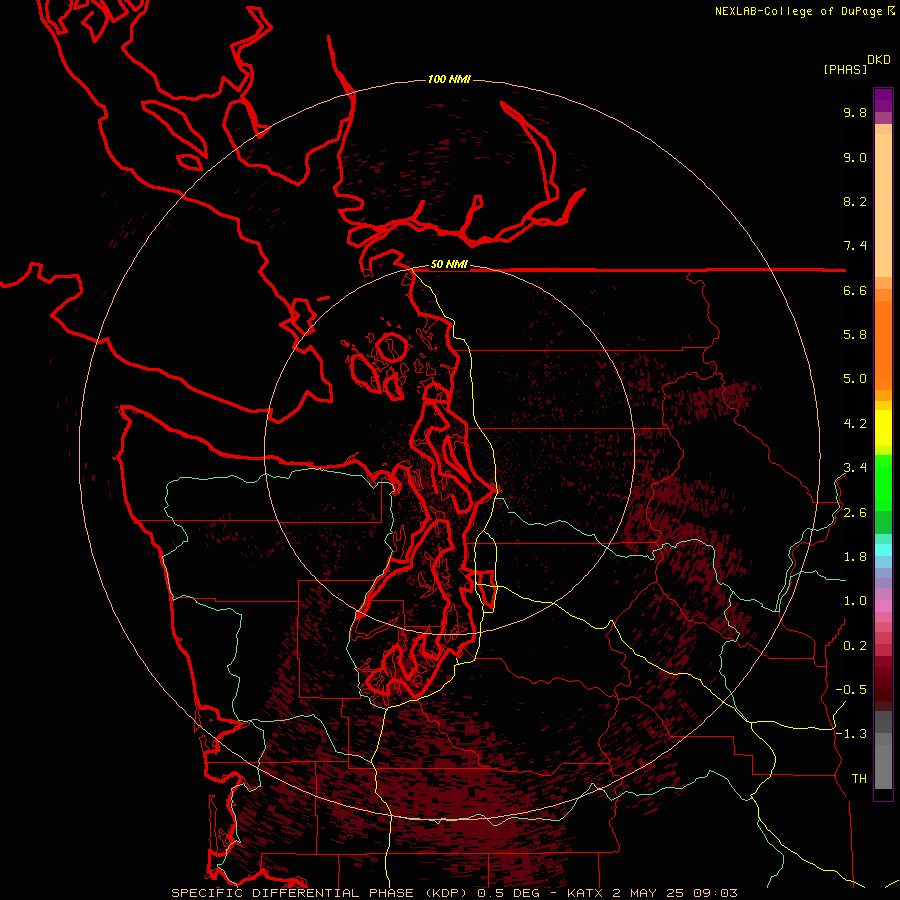Select the TH legend label

click(859, 779)
